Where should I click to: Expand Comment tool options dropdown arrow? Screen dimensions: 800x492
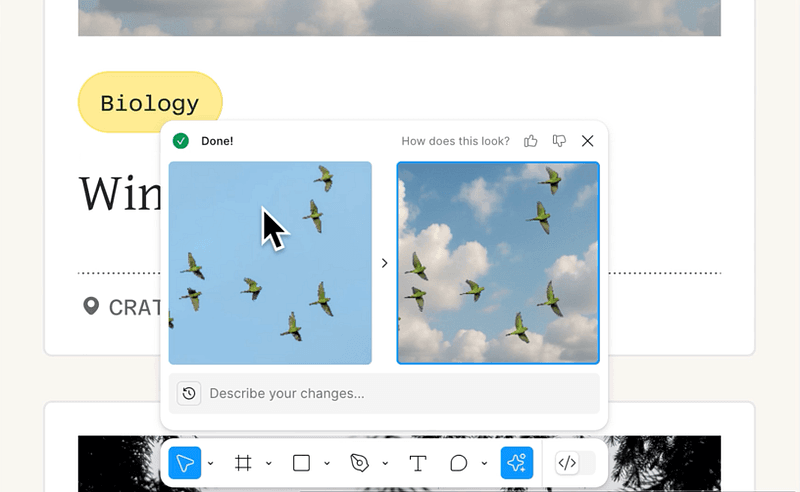484,463
